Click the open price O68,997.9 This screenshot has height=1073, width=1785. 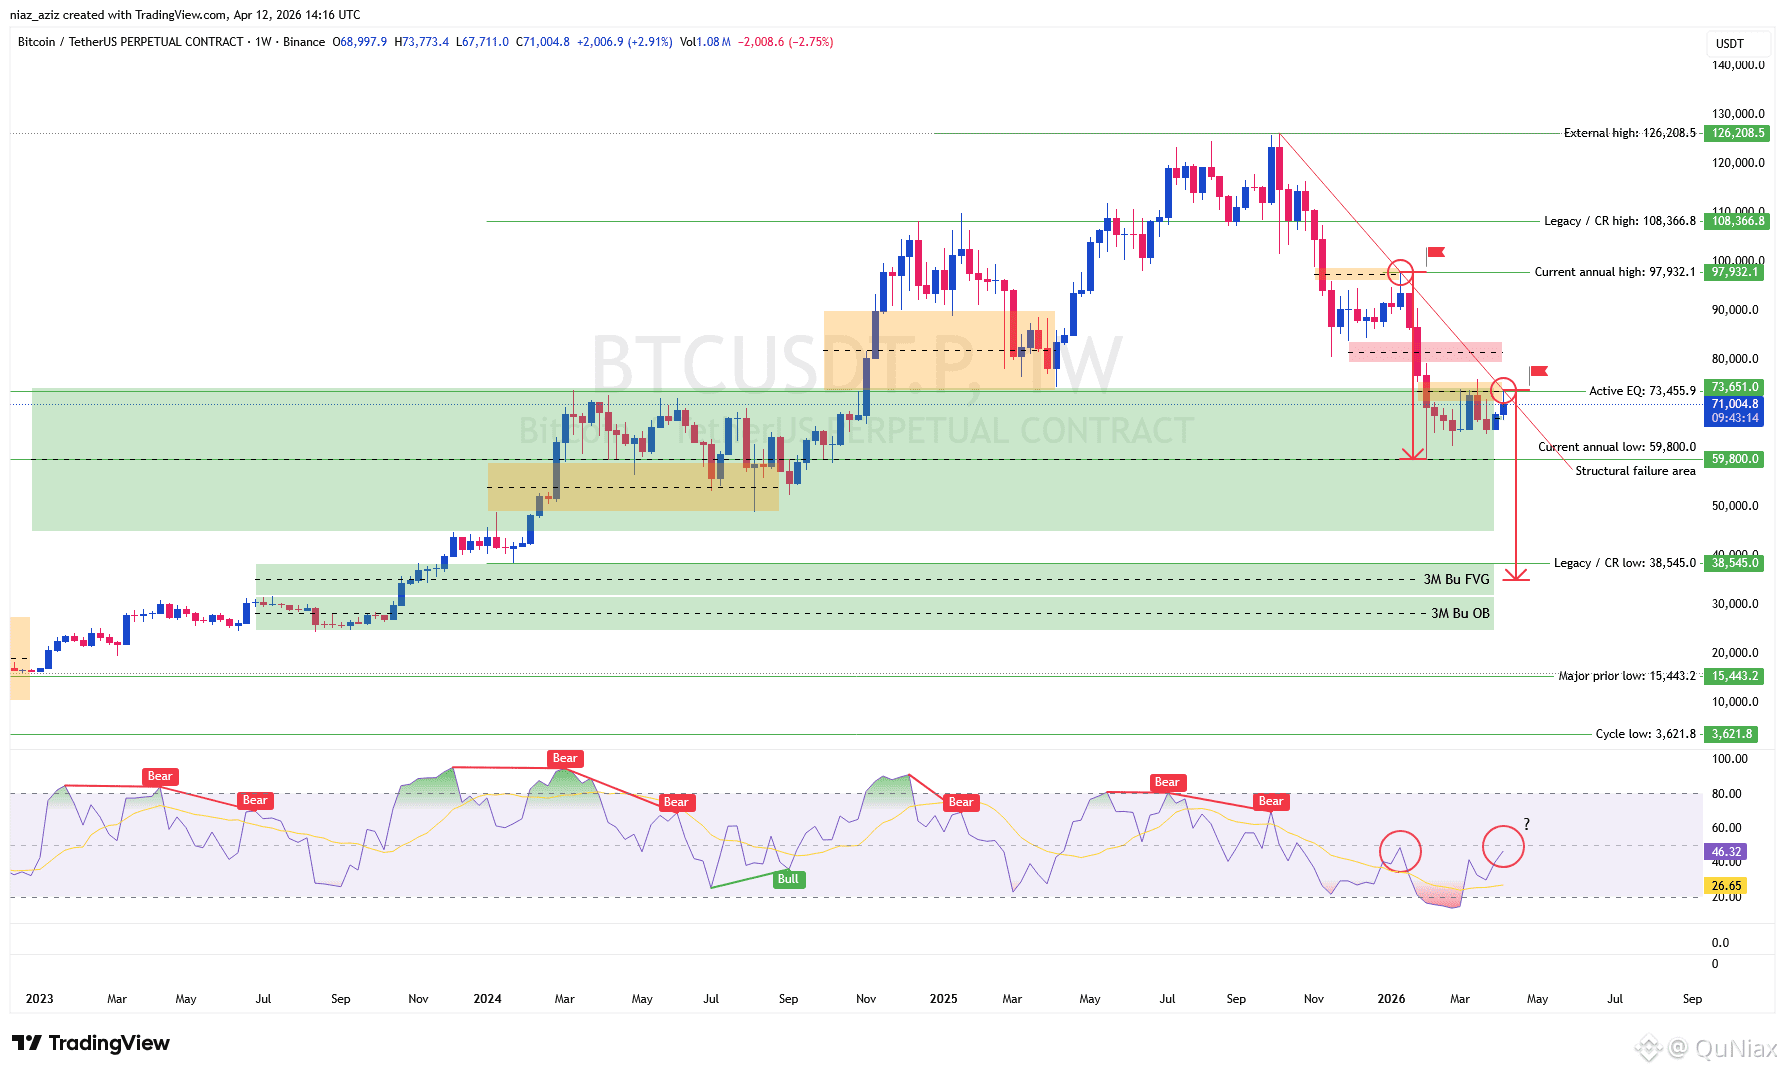tap(360, 42)
